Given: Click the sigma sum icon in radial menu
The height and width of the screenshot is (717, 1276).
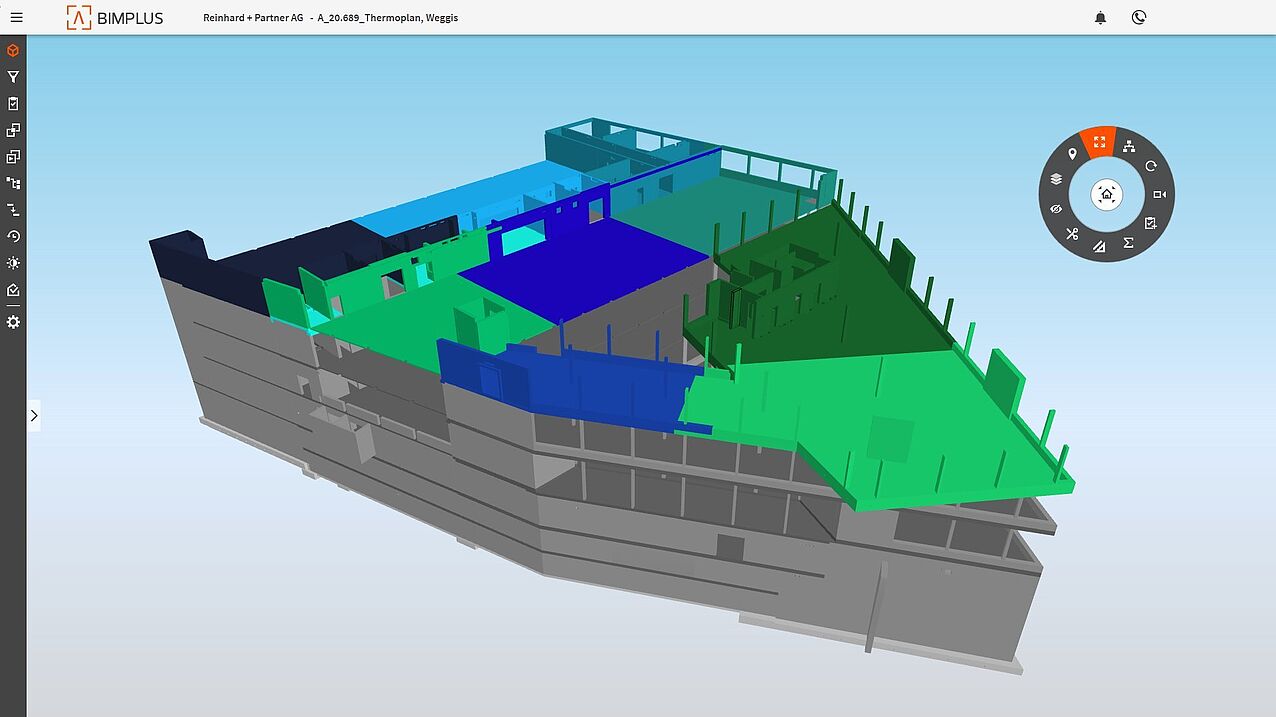Looking at the screenshot, I should click(1128, 243).
